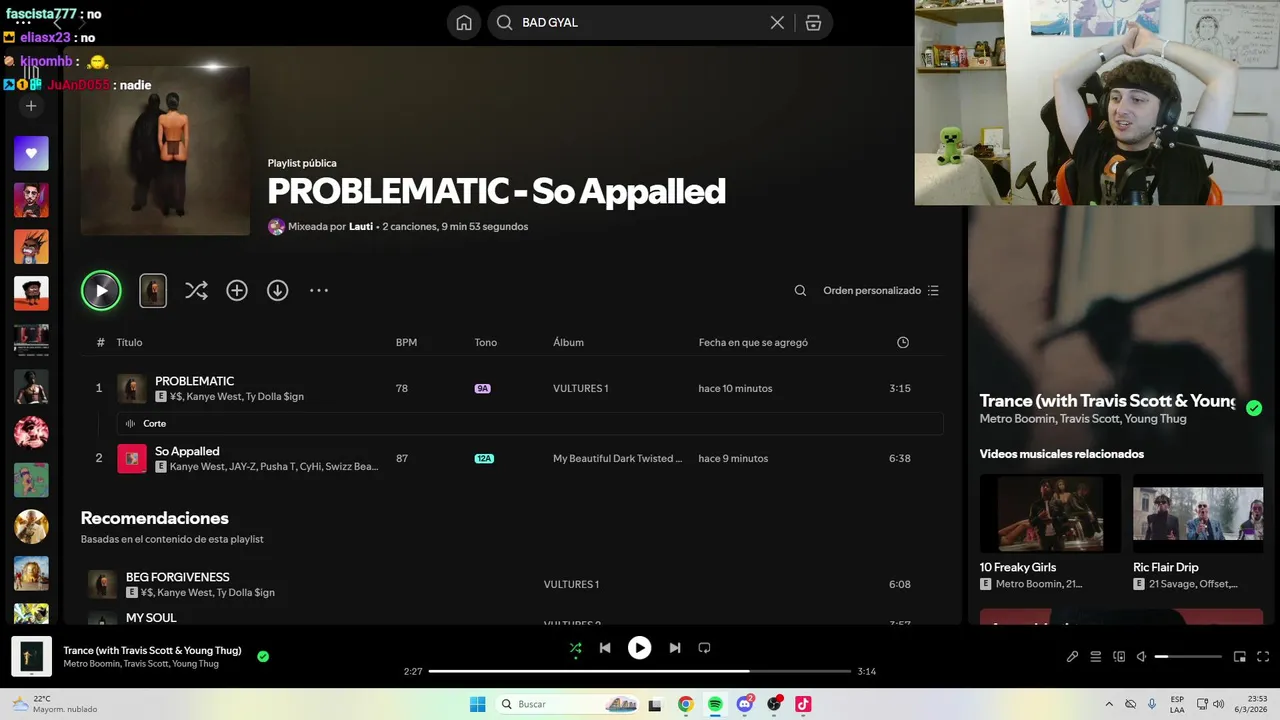1280x720 pixels.
Task: Play the PROBLEMATIC - So Appalled playlist
Action: click(x=101, y=291)
